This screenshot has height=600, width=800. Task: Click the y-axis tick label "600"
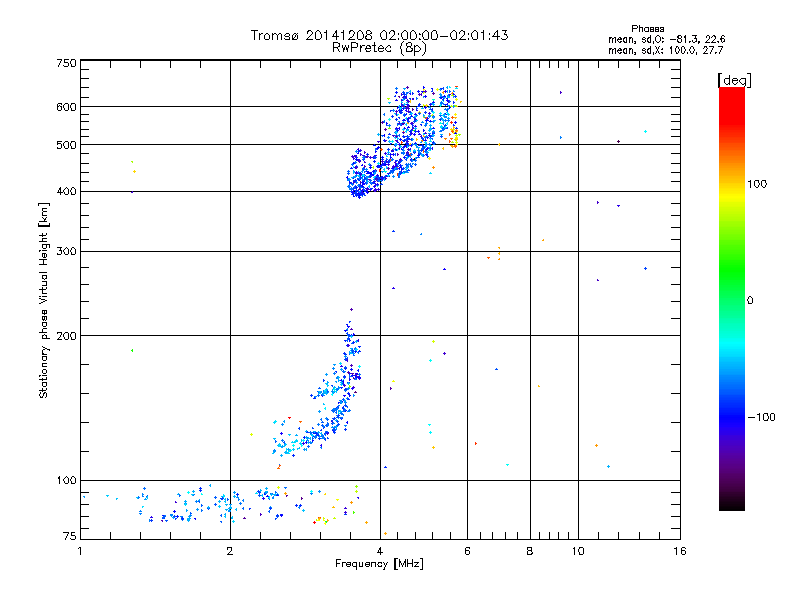point(66,107)
